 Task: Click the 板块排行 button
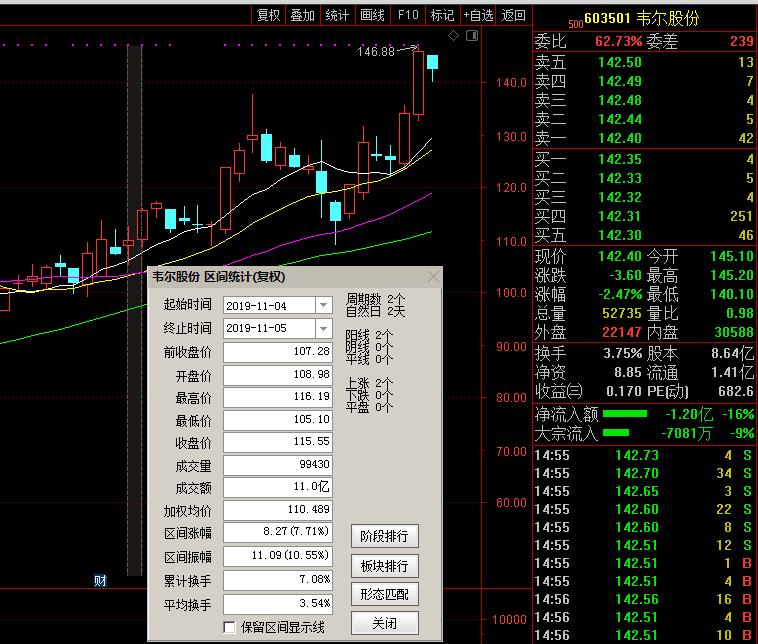384,565
